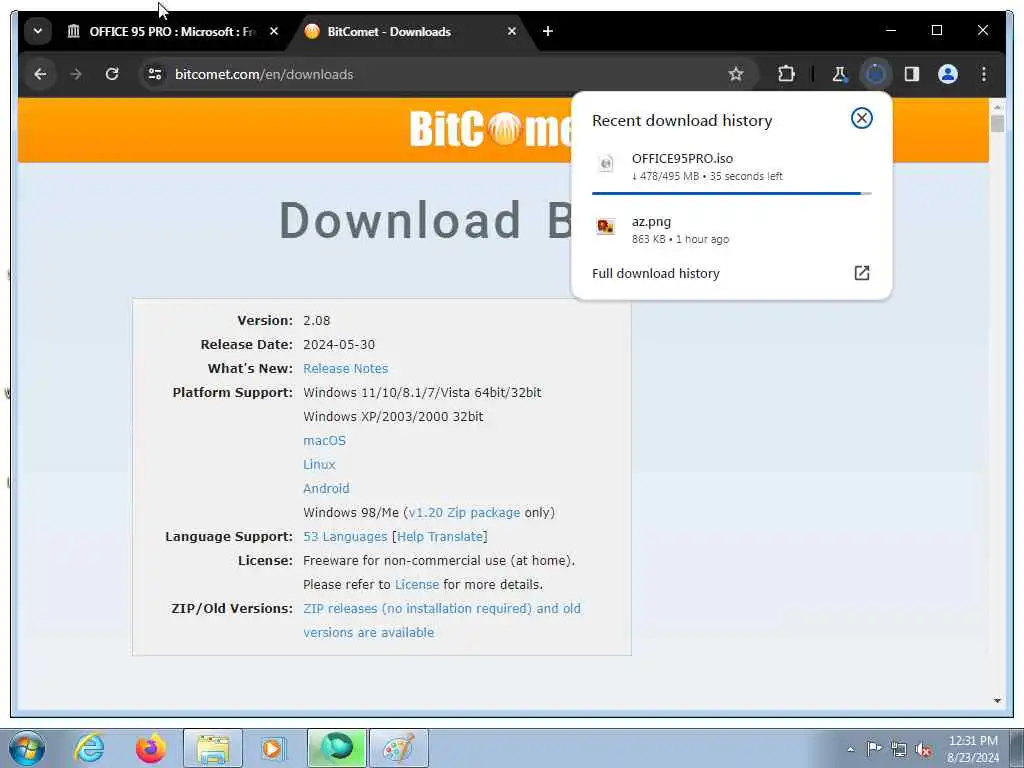This screenshot has height=768, width=1024.
Task: Click the OFFICE95PRO.iso file icon
Action: pos(606,163)
